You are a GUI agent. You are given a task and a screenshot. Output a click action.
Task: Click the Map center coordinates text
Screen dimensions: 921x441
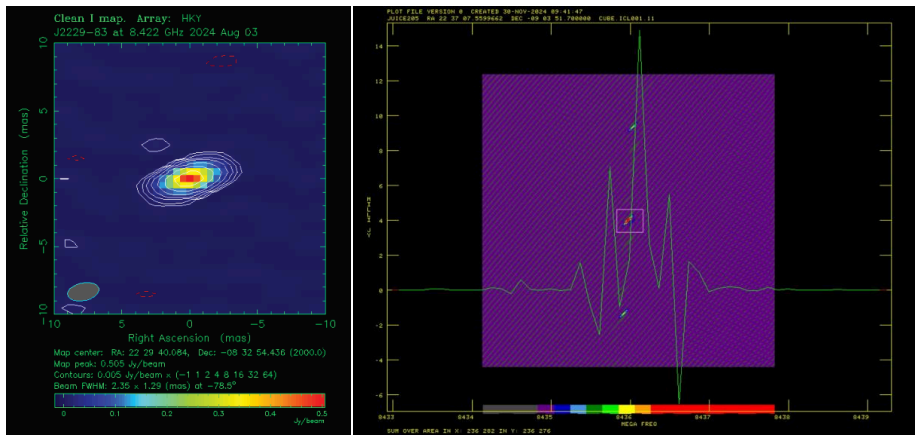(x=190, y=353)
